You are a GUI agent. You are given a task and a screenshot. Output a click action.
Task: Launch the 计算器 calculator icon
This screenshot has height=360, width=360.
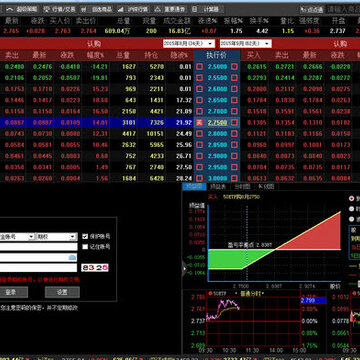(x=195, y=9)
